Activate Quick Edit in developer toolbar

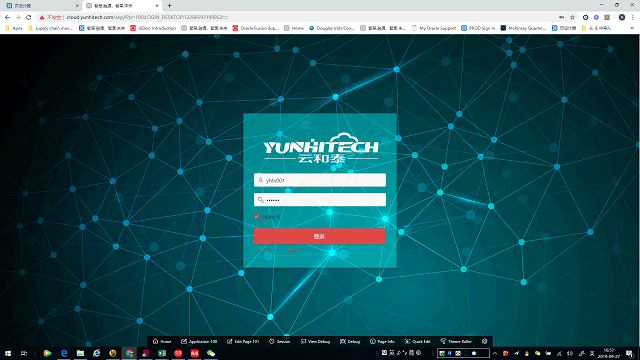[417, 341]
